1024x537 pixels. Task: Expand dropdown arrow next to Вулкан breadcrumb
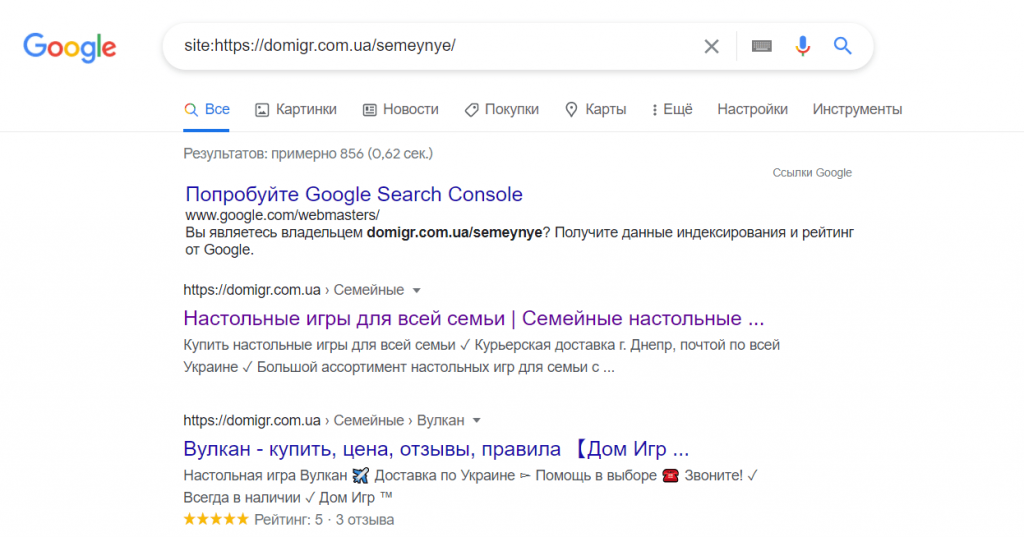pyautogui.click(x=477, y=421)
